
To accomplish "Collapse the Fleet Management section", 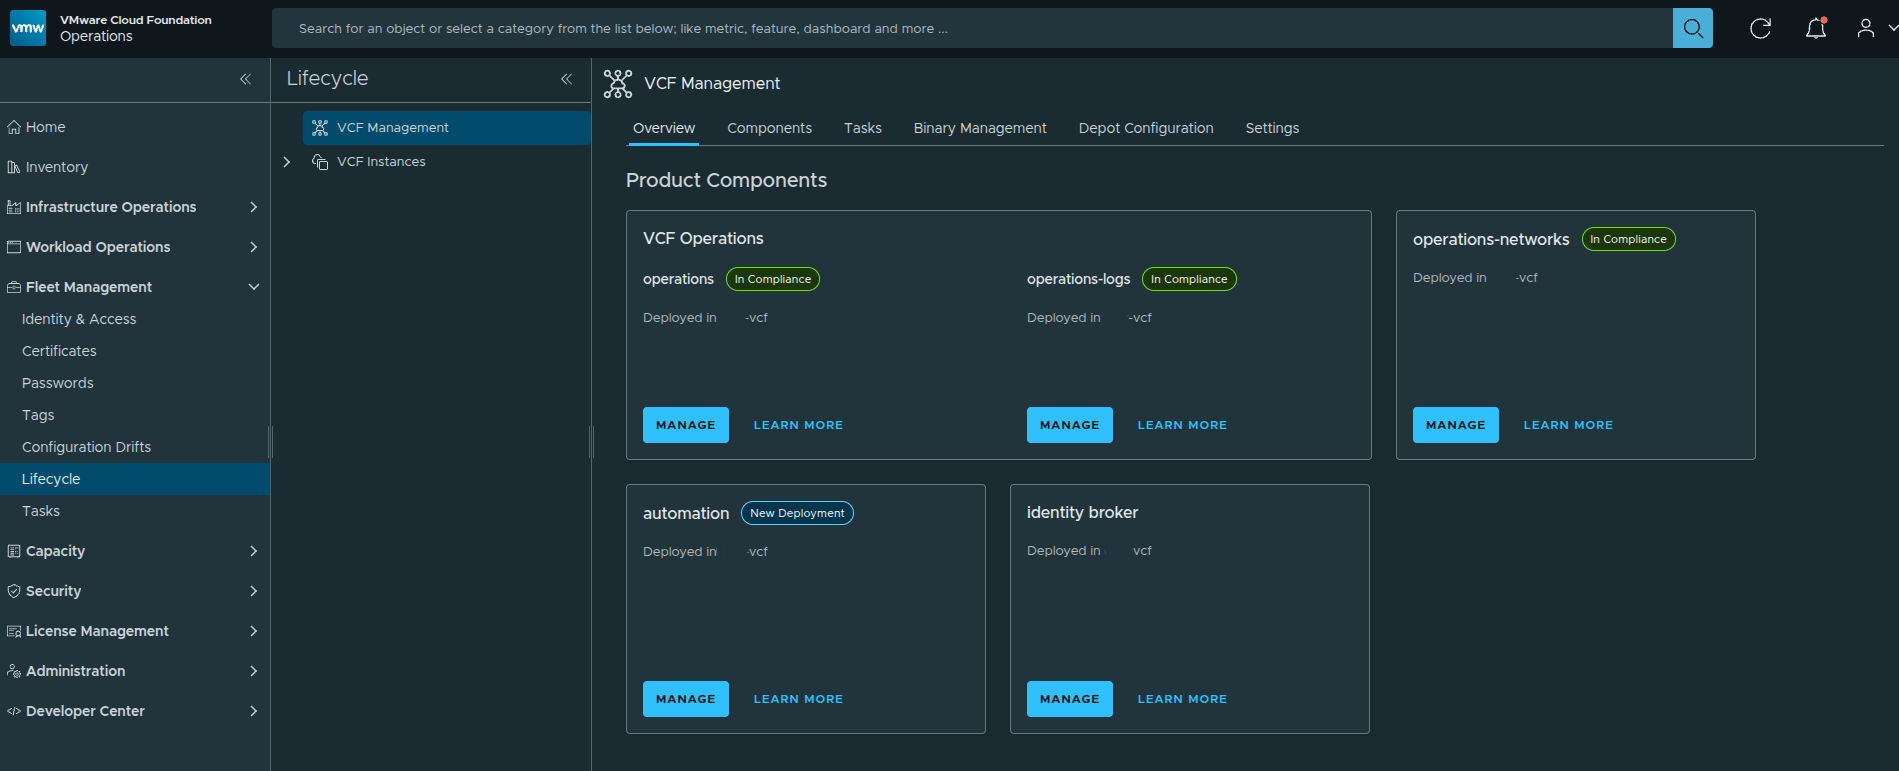I will [x=253, y=287].
